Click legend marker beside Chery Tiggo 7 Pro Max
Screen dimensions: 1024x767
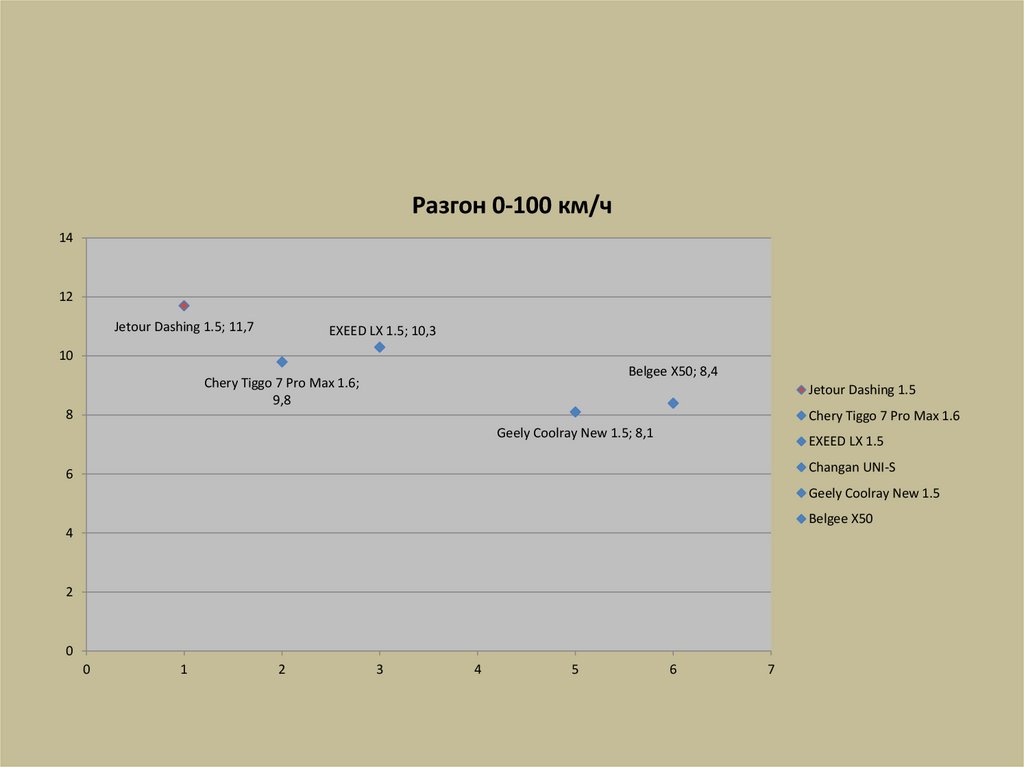(801, 416)
